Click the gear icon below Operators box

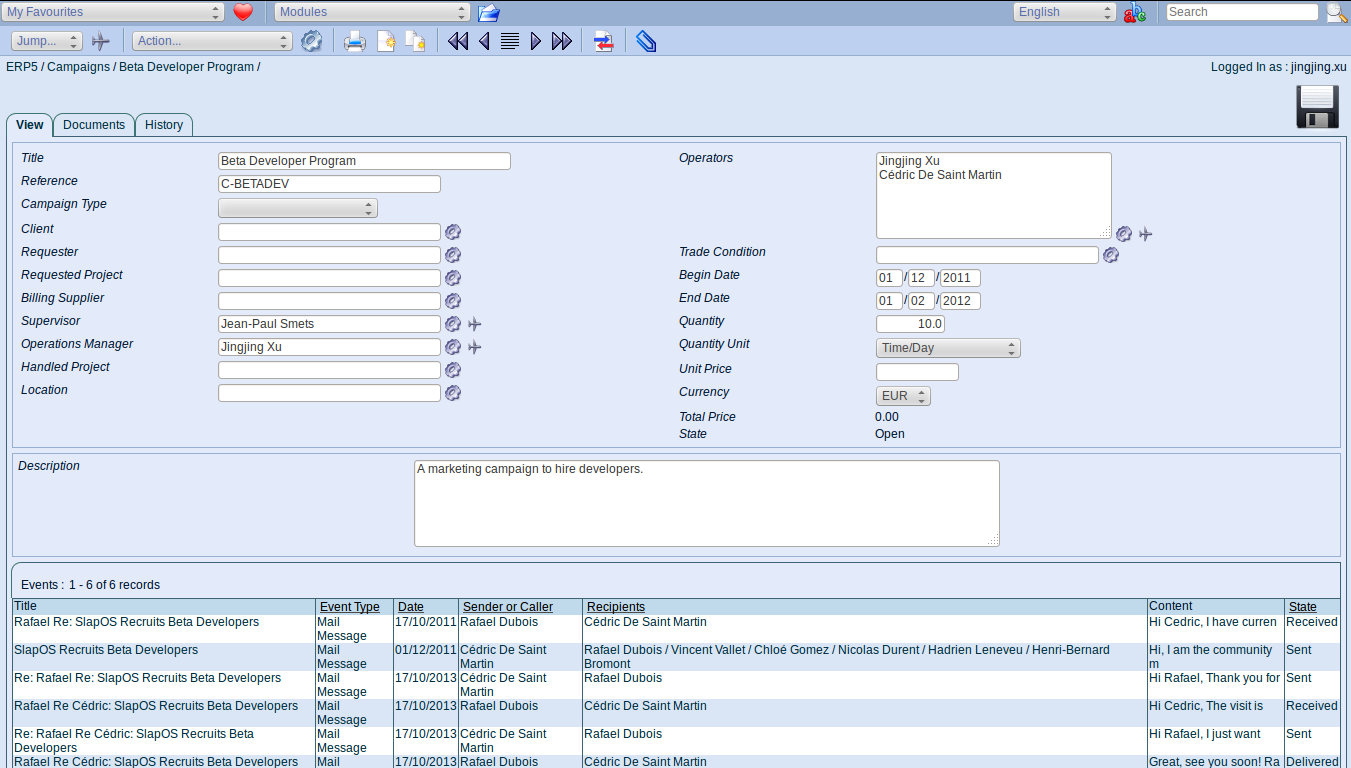(1124, 234)
